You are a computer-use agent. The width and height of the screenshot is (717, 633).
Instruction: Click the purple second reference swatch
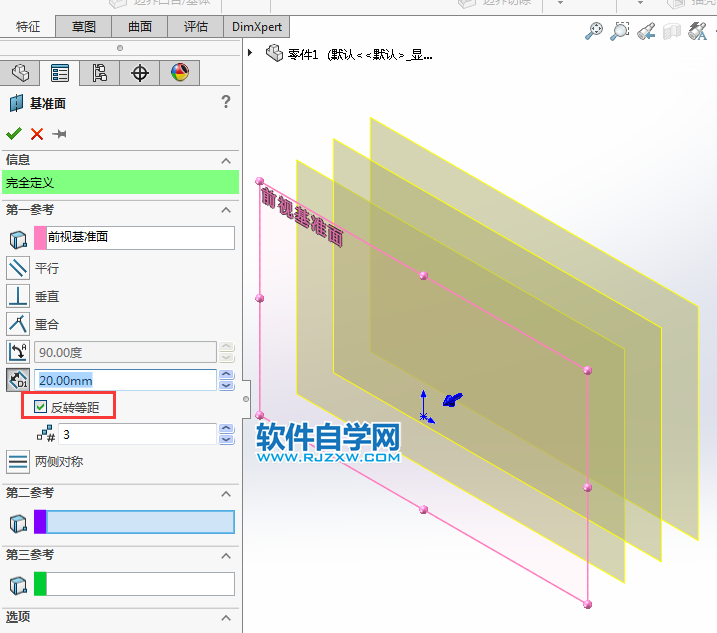tap(40, 522)
